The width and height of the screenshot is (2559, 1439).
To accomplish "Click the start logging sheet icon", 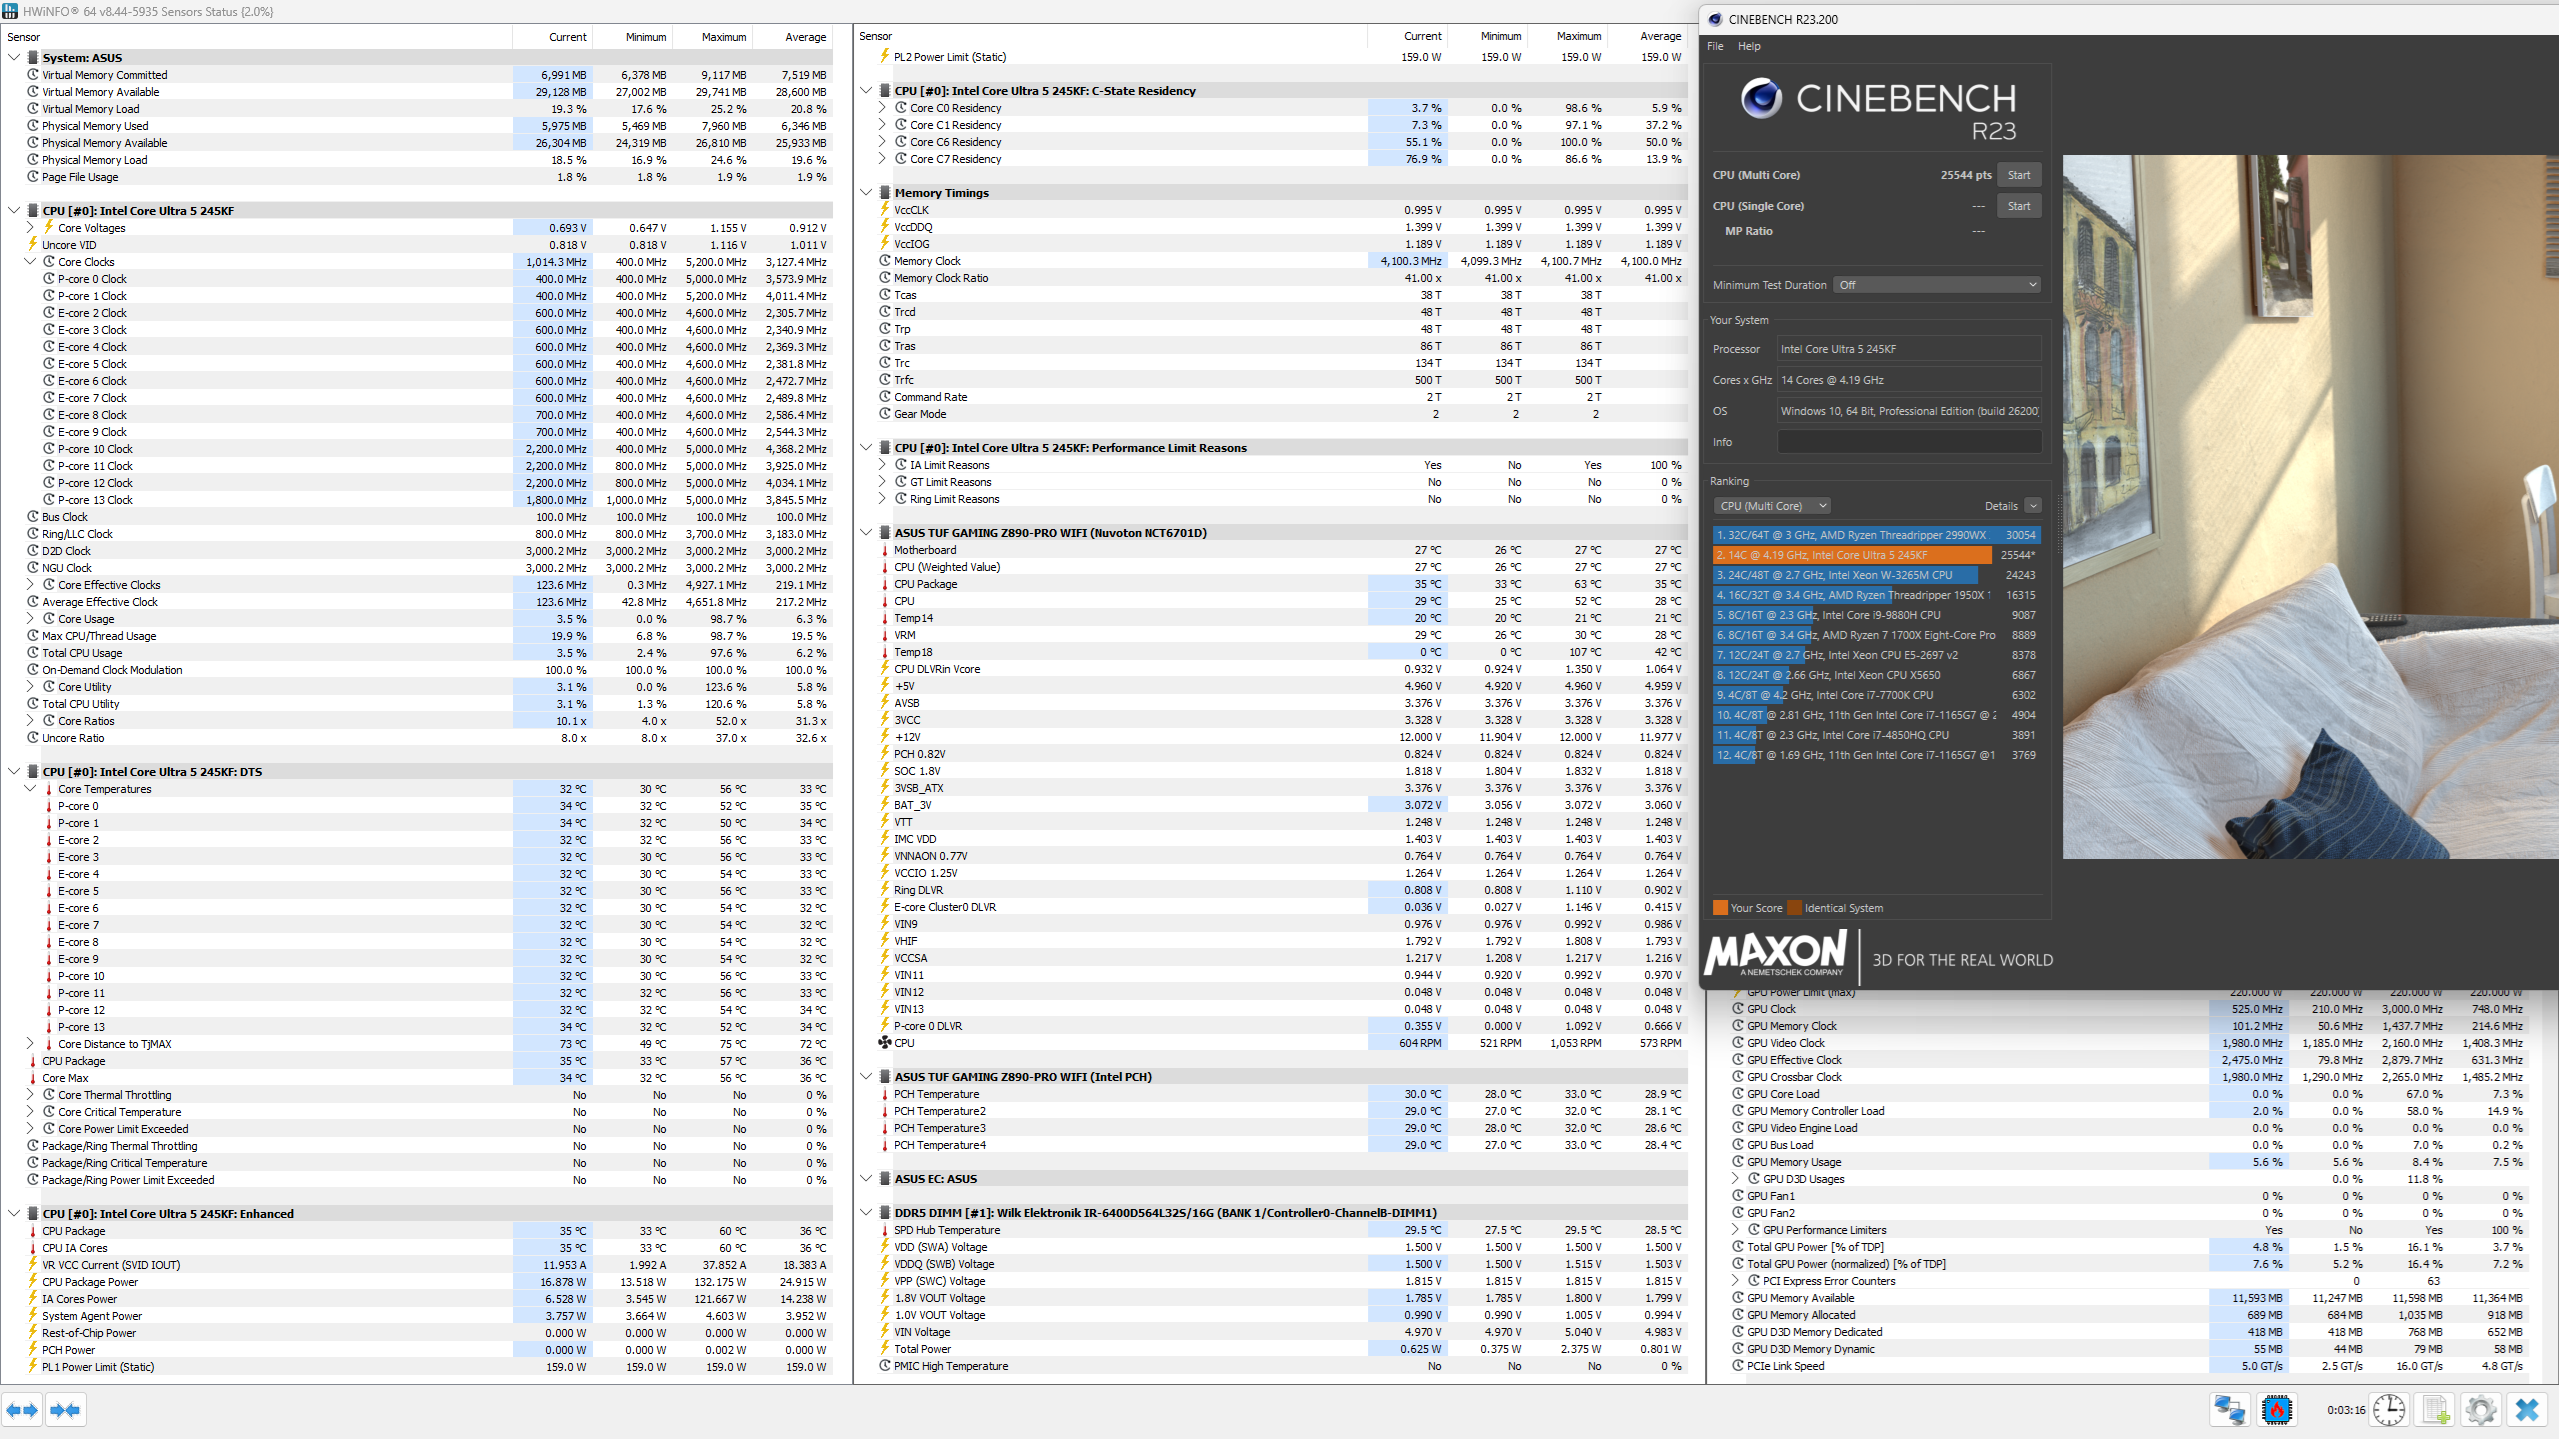I will [2435, 1410].
